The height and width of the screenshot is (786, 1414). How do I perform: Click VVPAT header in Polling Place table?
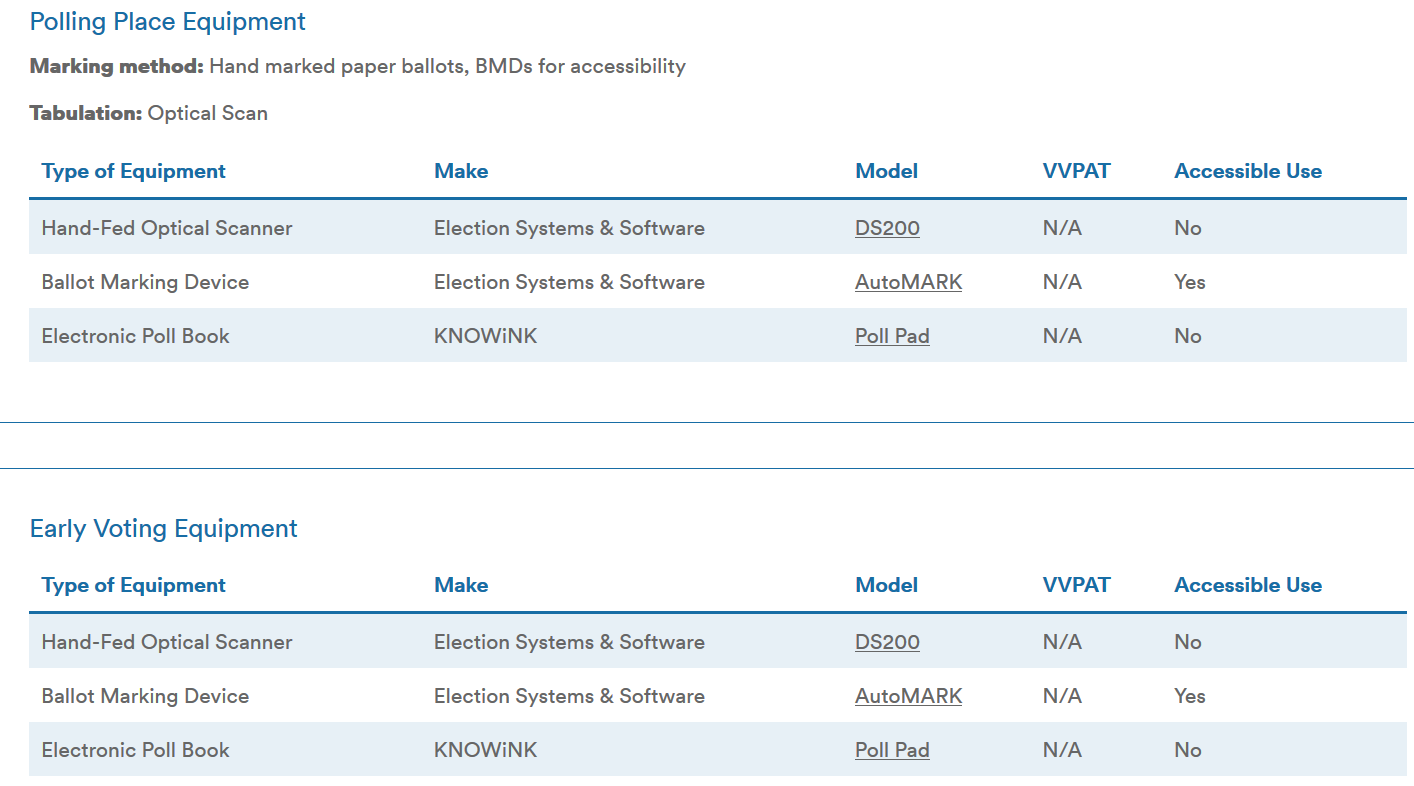[x=1076, y=171]
